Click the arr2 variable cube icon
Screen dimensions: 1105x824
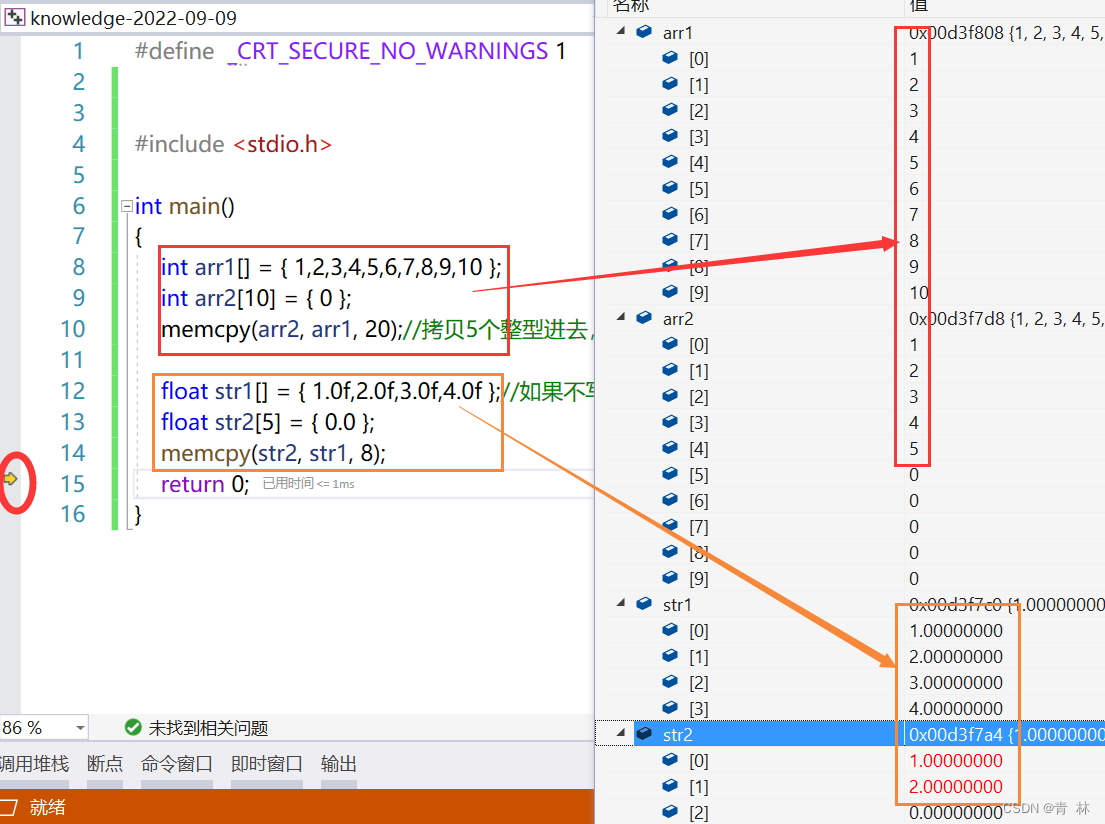pyautogui.click(x=644, y=318)
